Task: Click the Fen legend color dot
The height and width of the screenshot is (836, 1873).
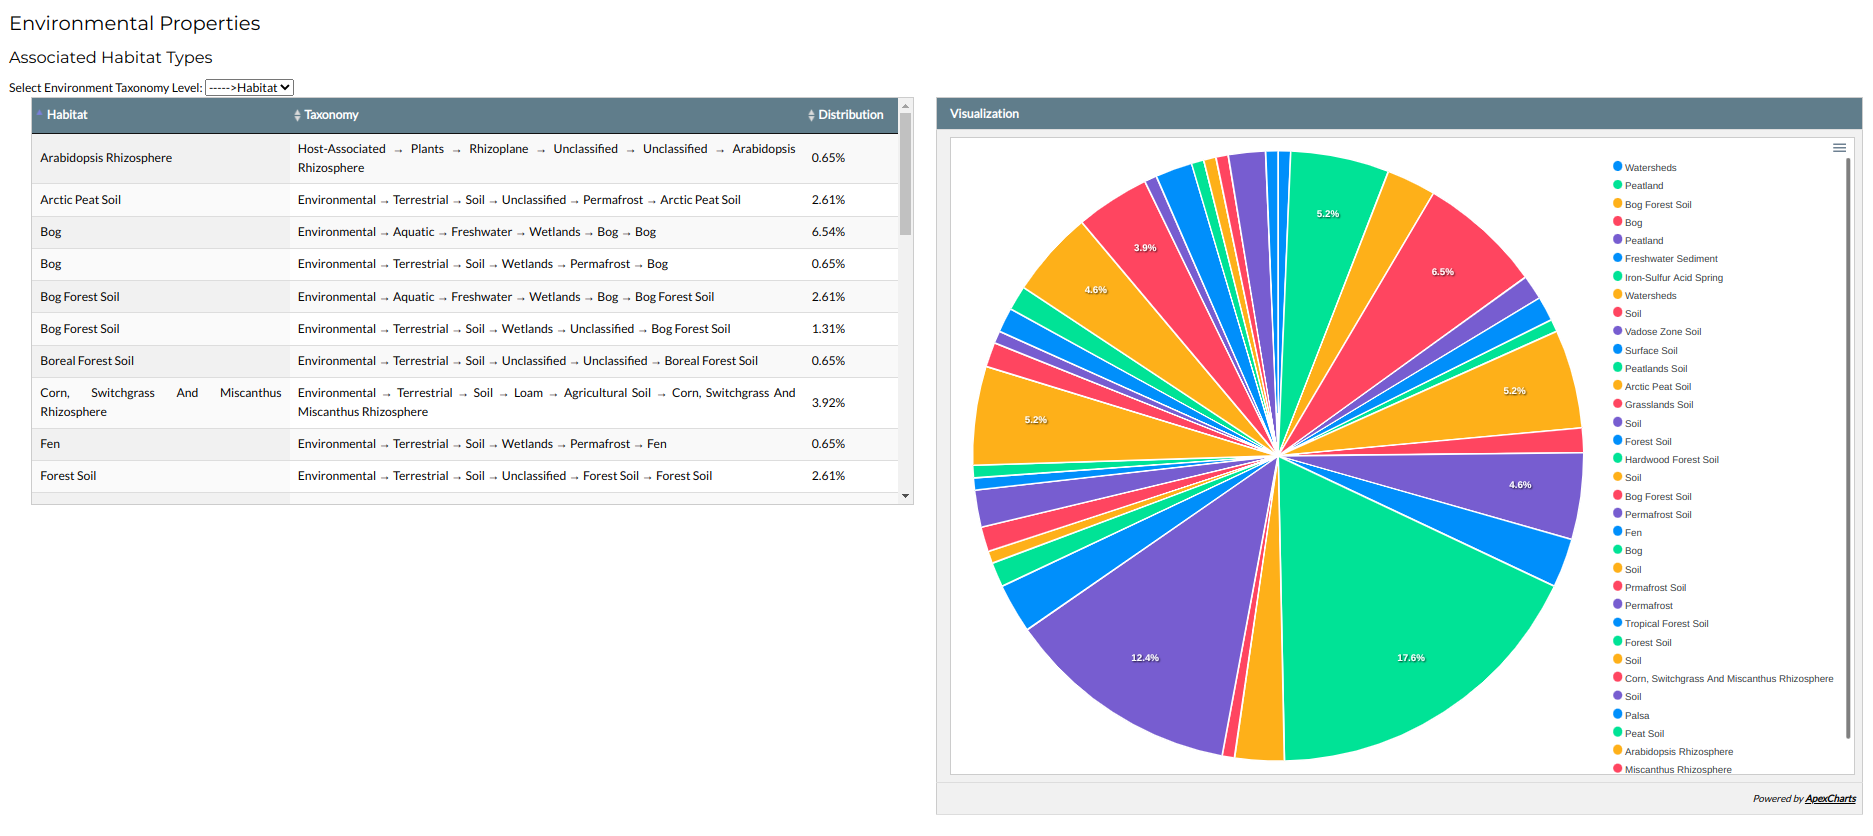Action: [x=1617, y=532]
